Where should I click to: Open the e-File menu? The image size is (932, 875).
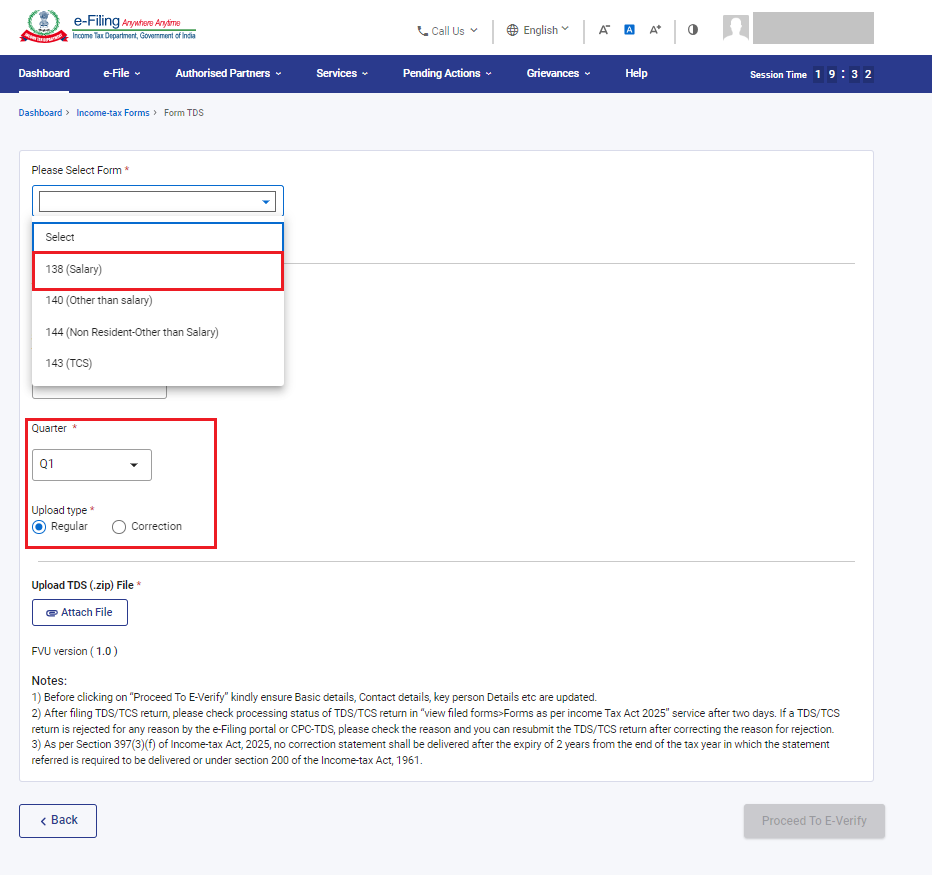coord(122,73)
